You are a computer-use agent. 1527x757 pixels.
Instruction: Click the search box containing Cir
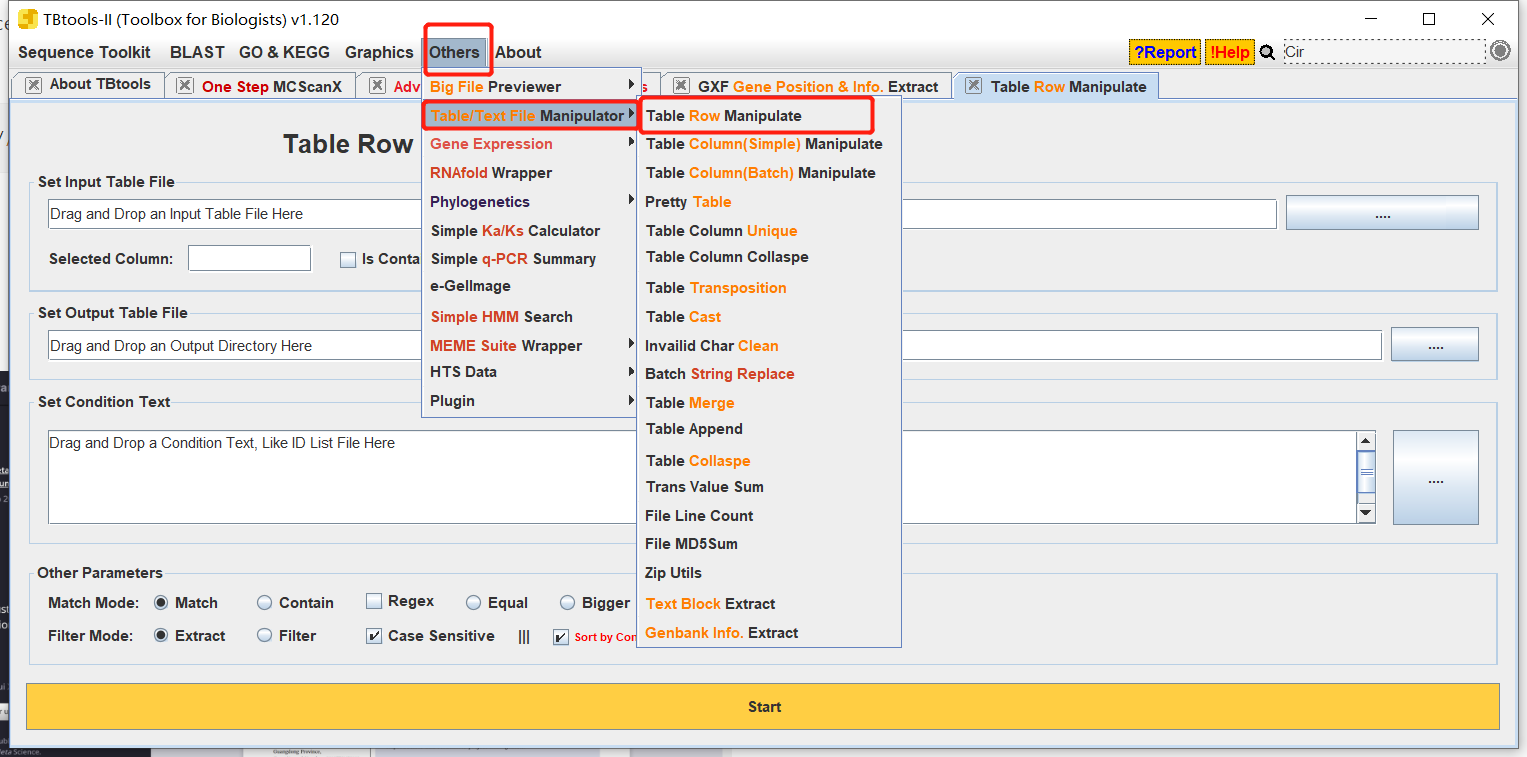coord(1384,52)
